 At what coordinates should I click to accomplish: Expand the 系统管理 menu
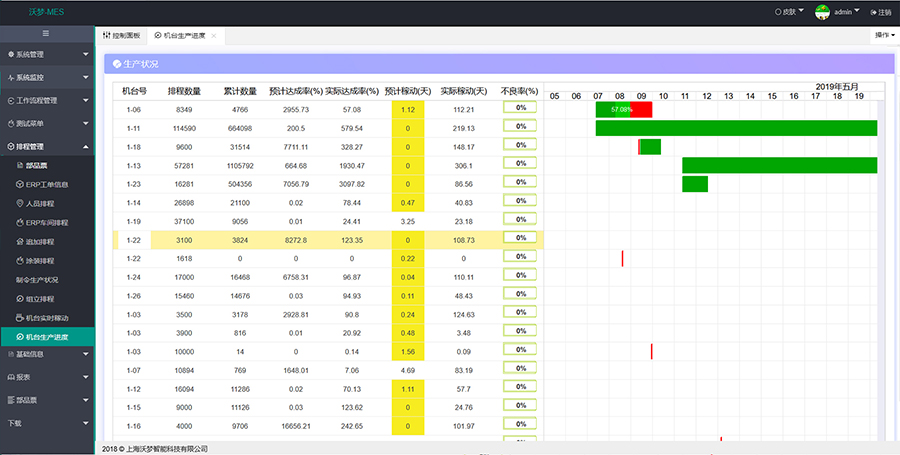pyautogui.click(x=46, y=54)
